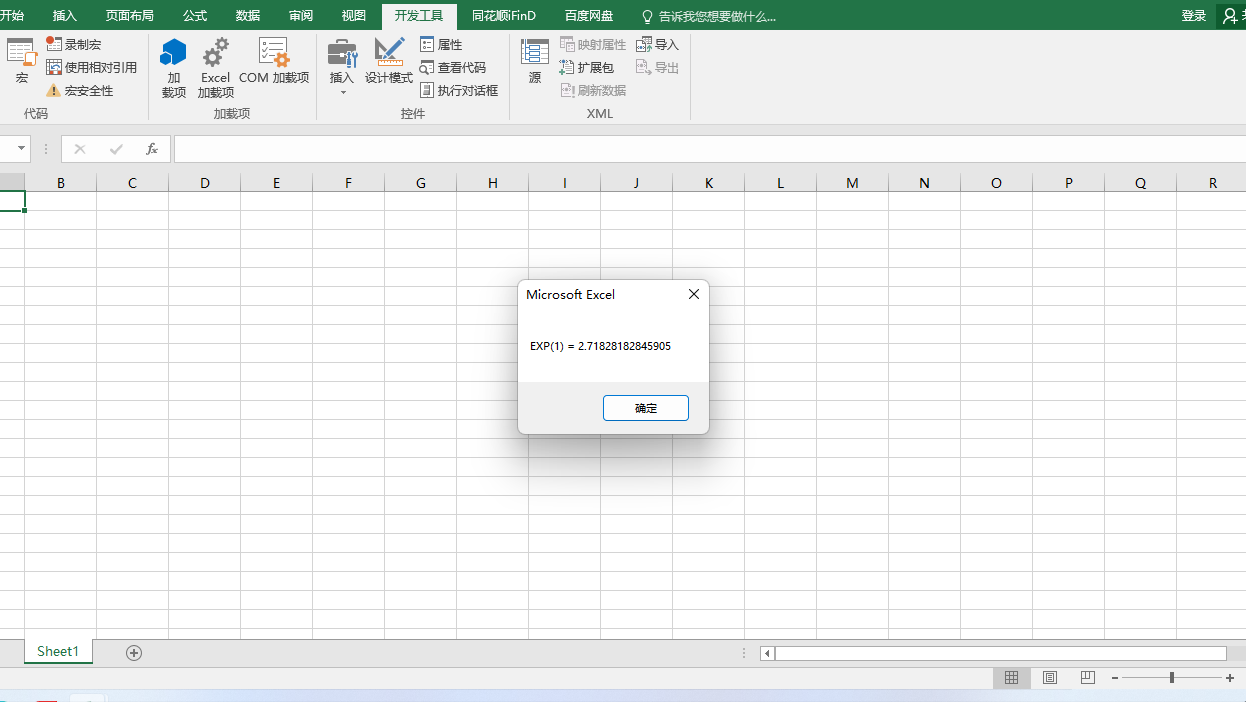1246x702 pixels.
Task: Select column D header
Action: coord(205,183)
